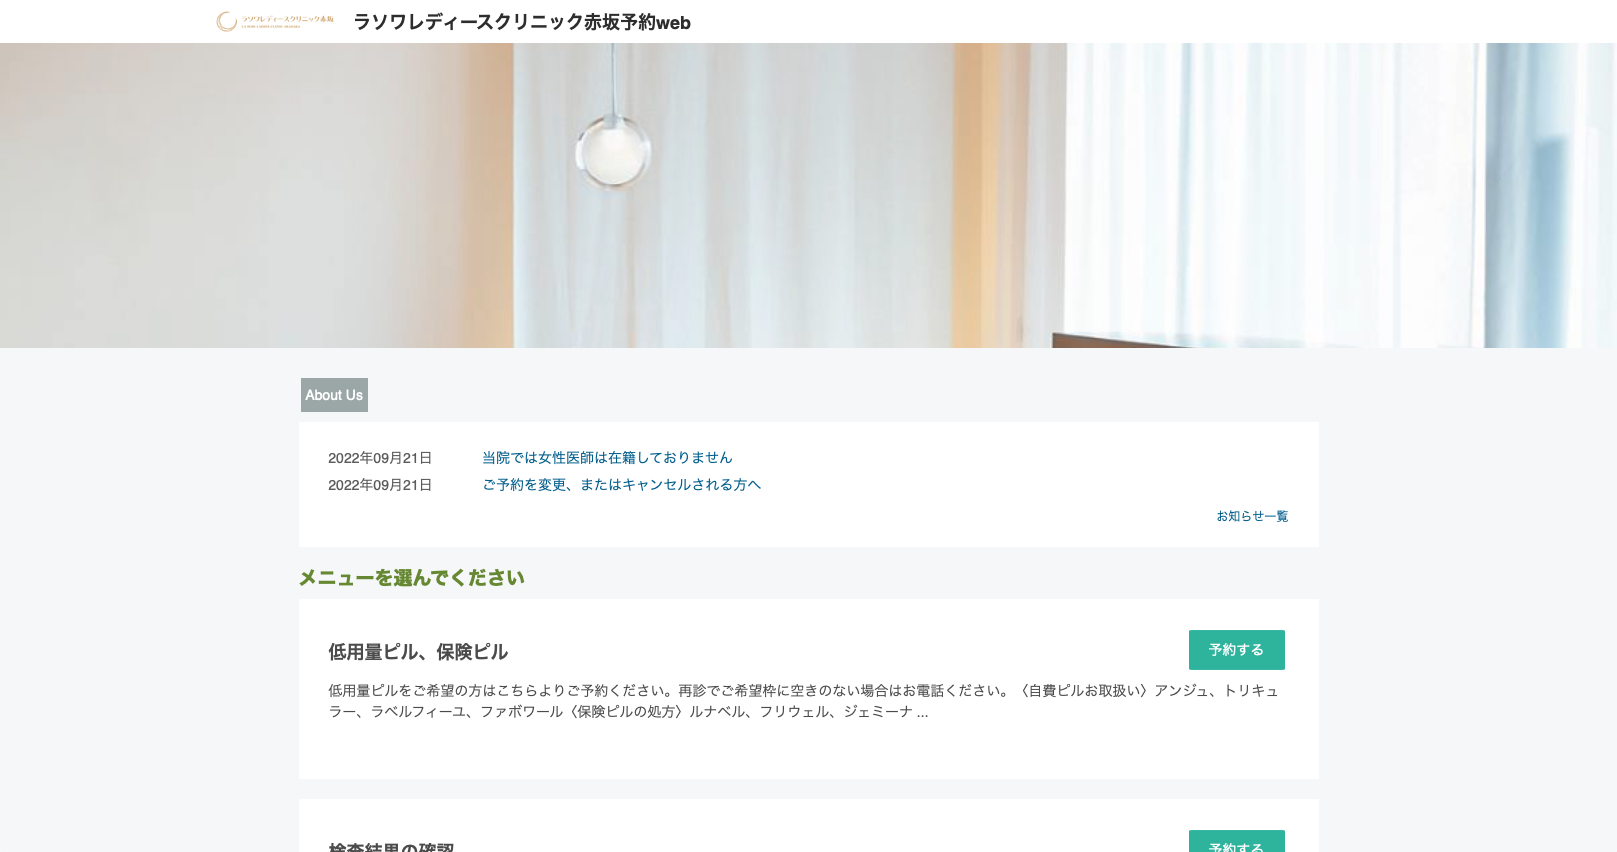Click the first 2022年09月21日 date entry
1617x852 pixels.
[x=380, y=458]
